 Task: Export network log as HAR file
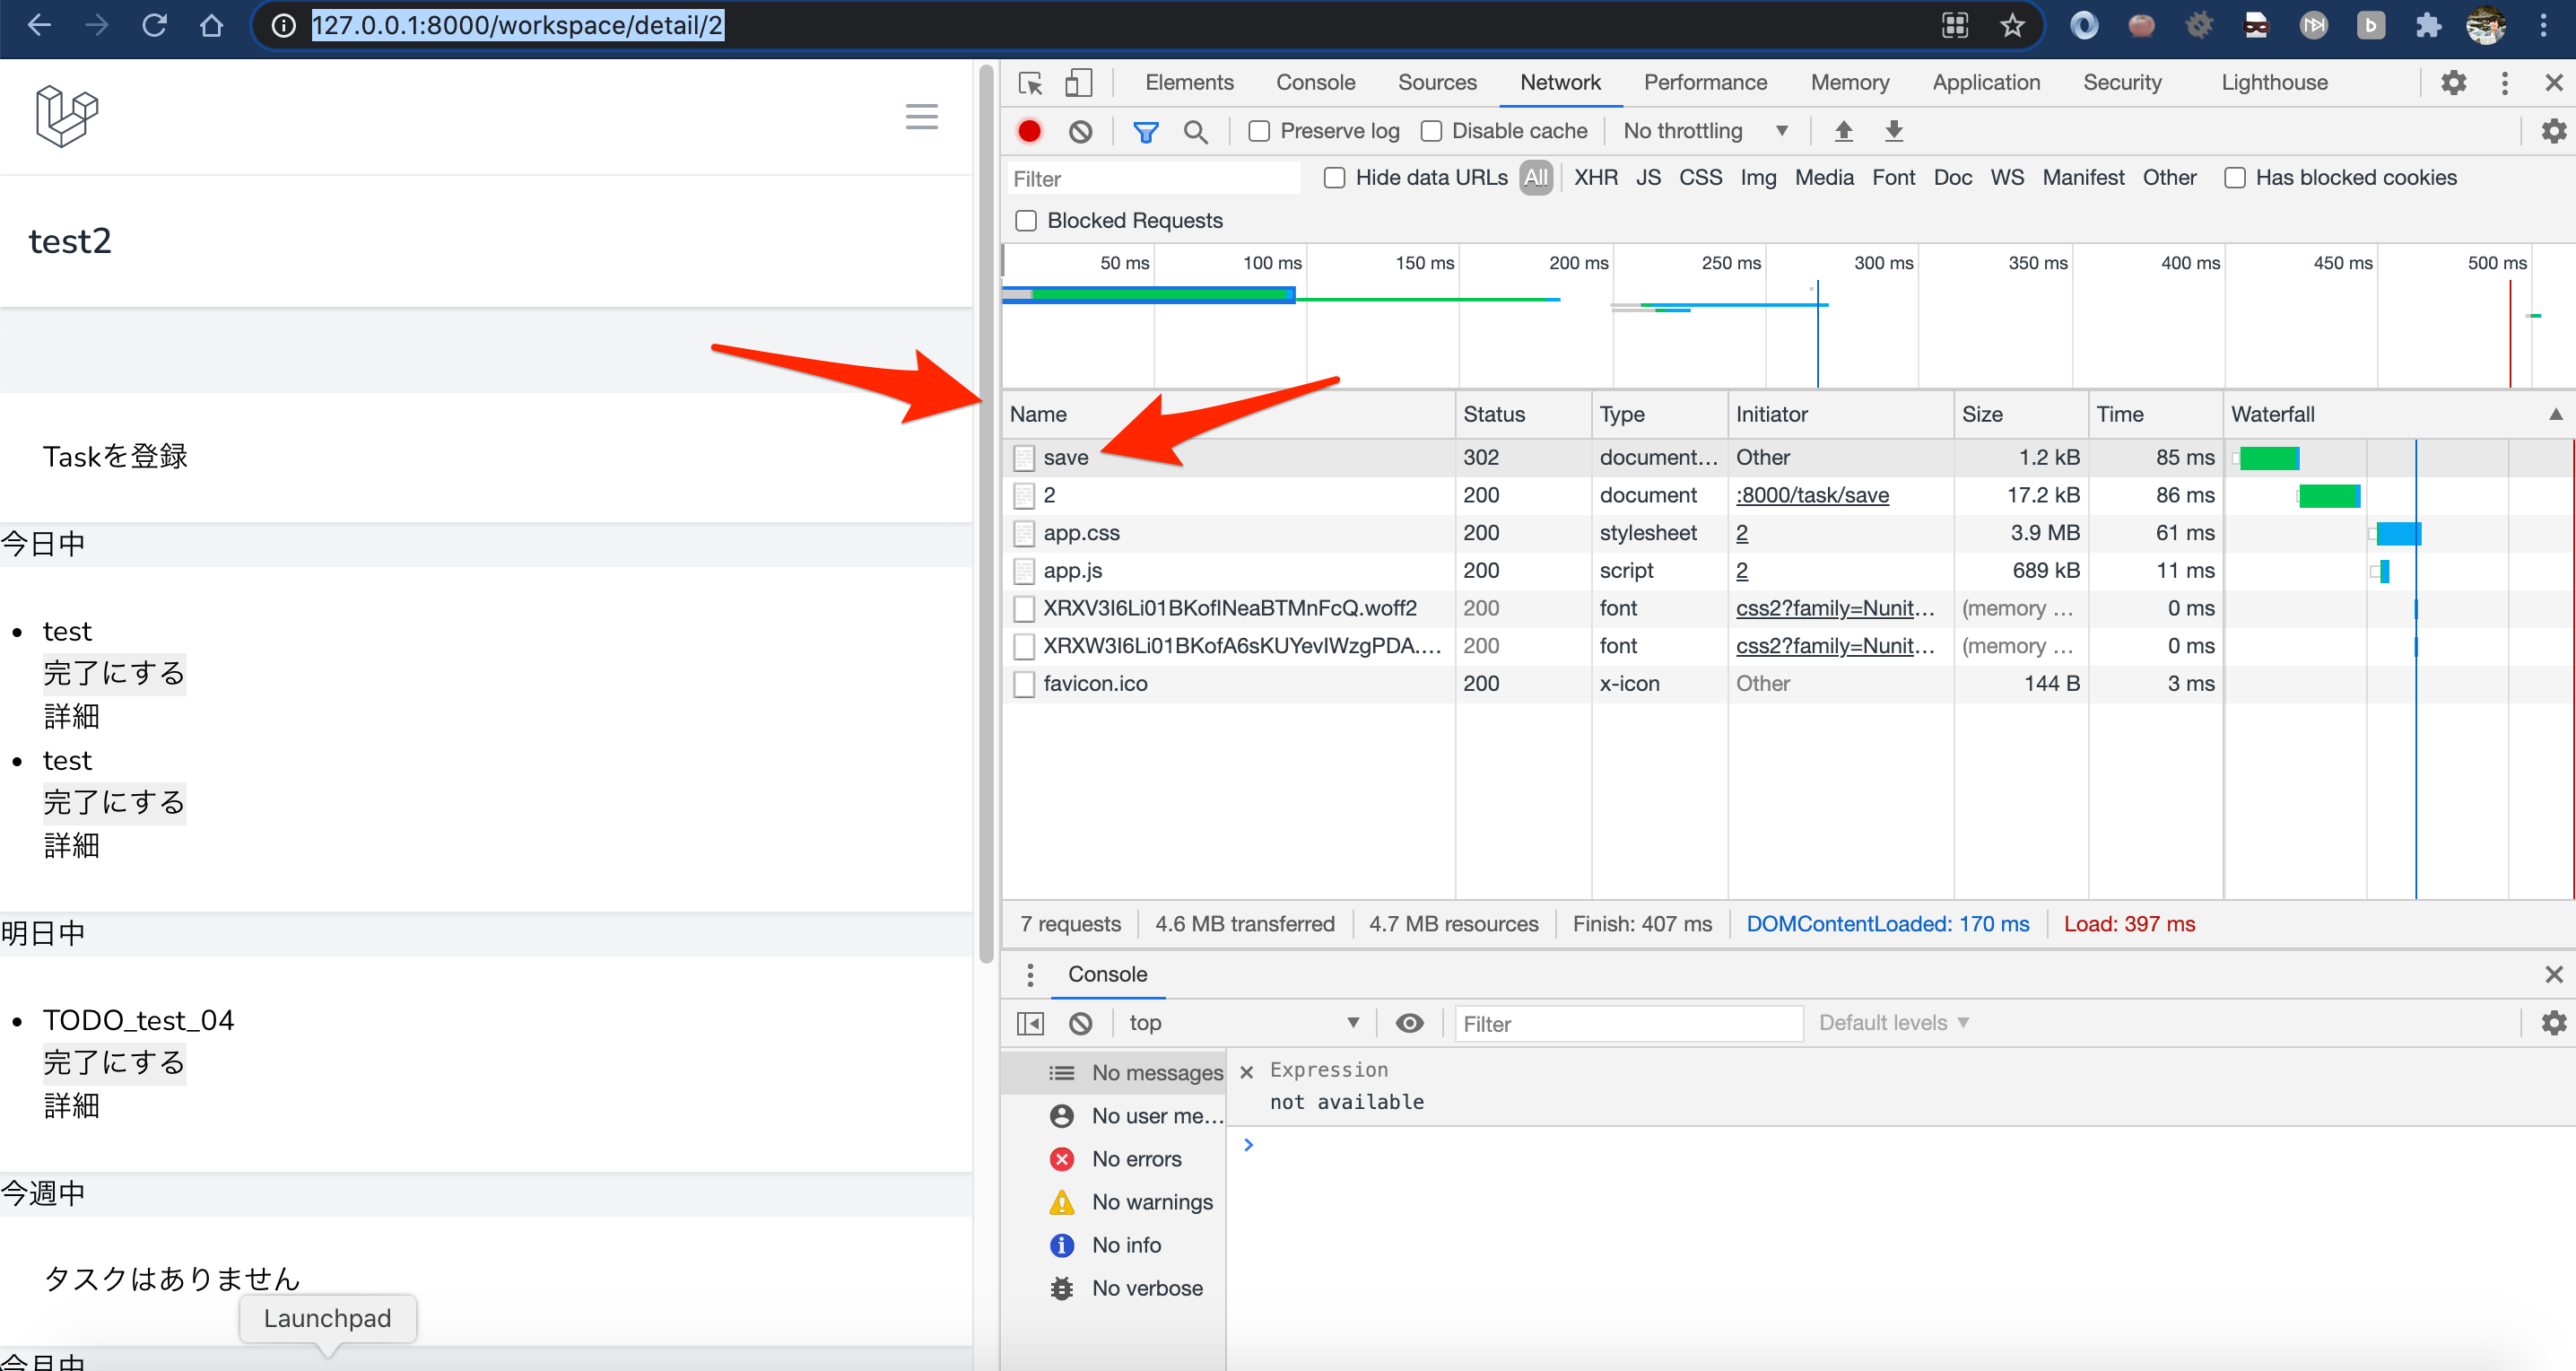coord(1895,131)
